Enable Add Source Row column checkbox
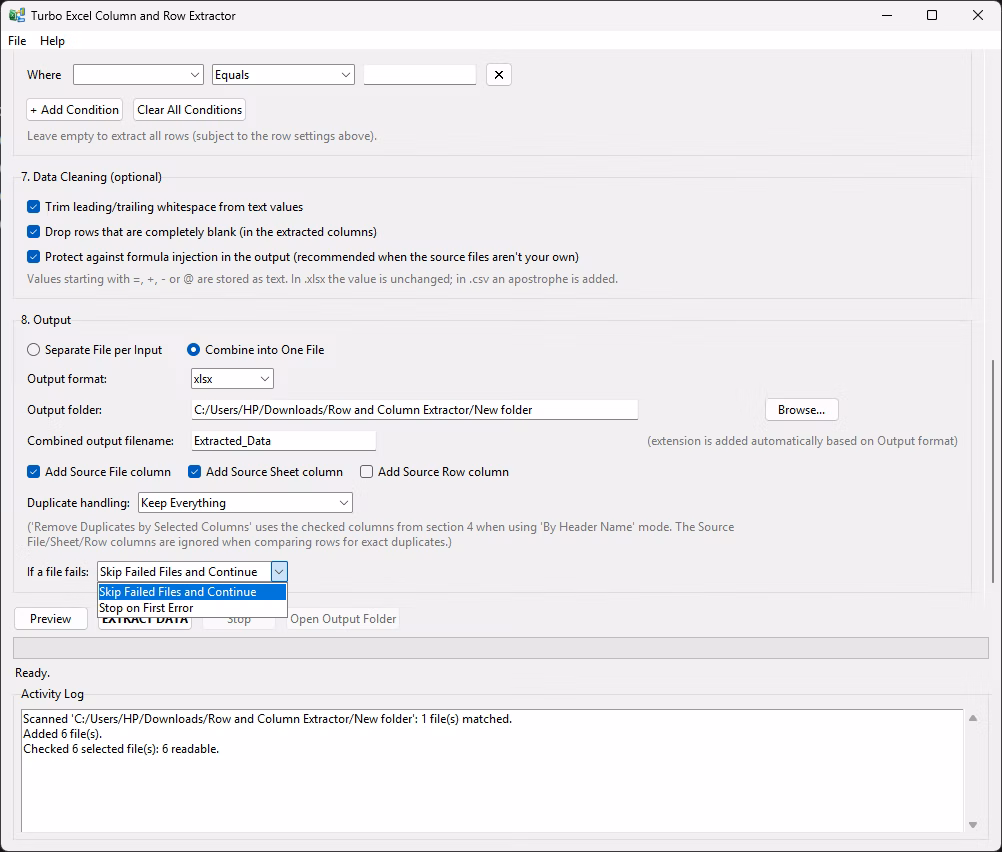Screen dimensions: 1002x852 (366, 472)
